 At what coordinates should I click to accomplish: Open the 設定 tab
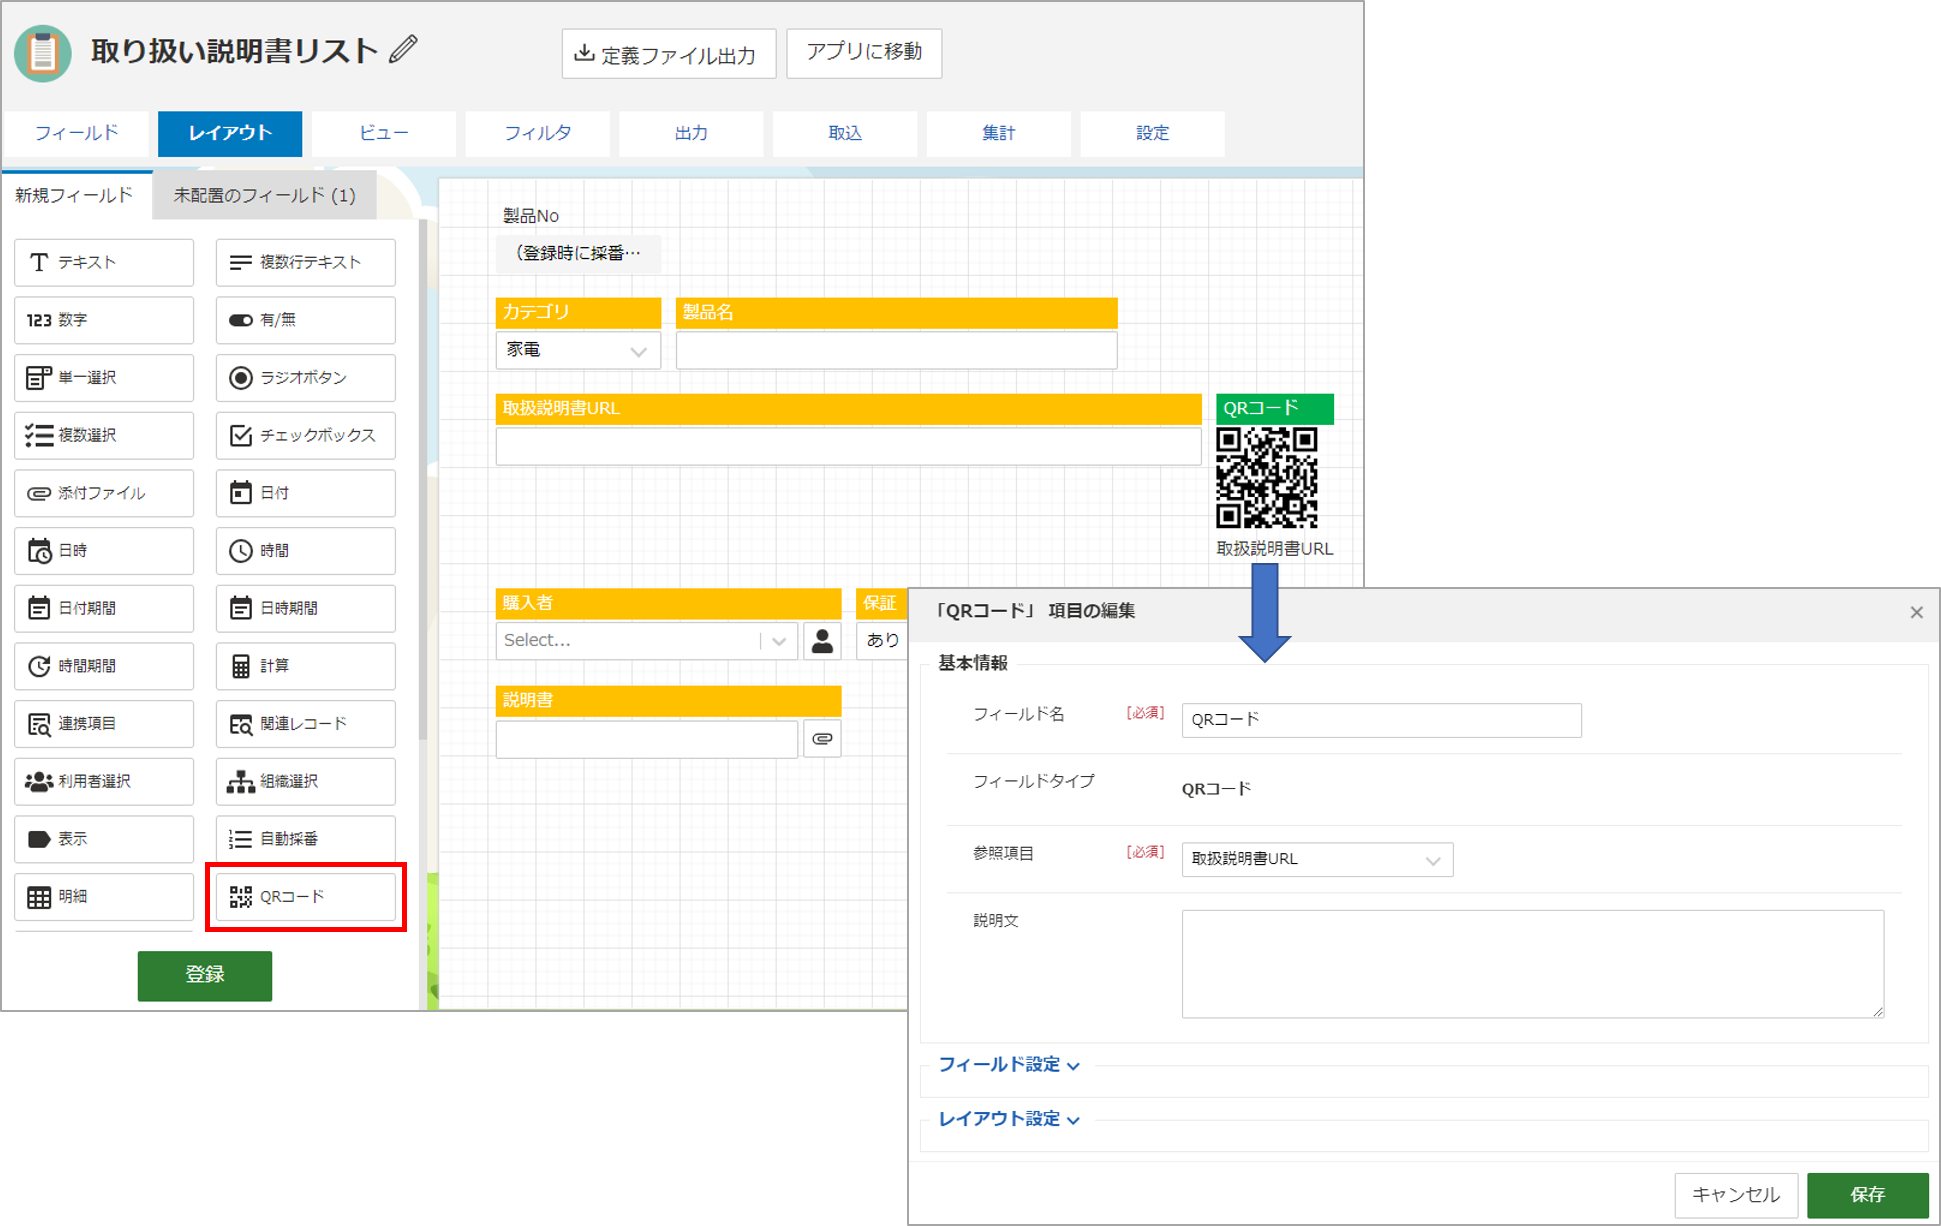[x=1152, y=133]
